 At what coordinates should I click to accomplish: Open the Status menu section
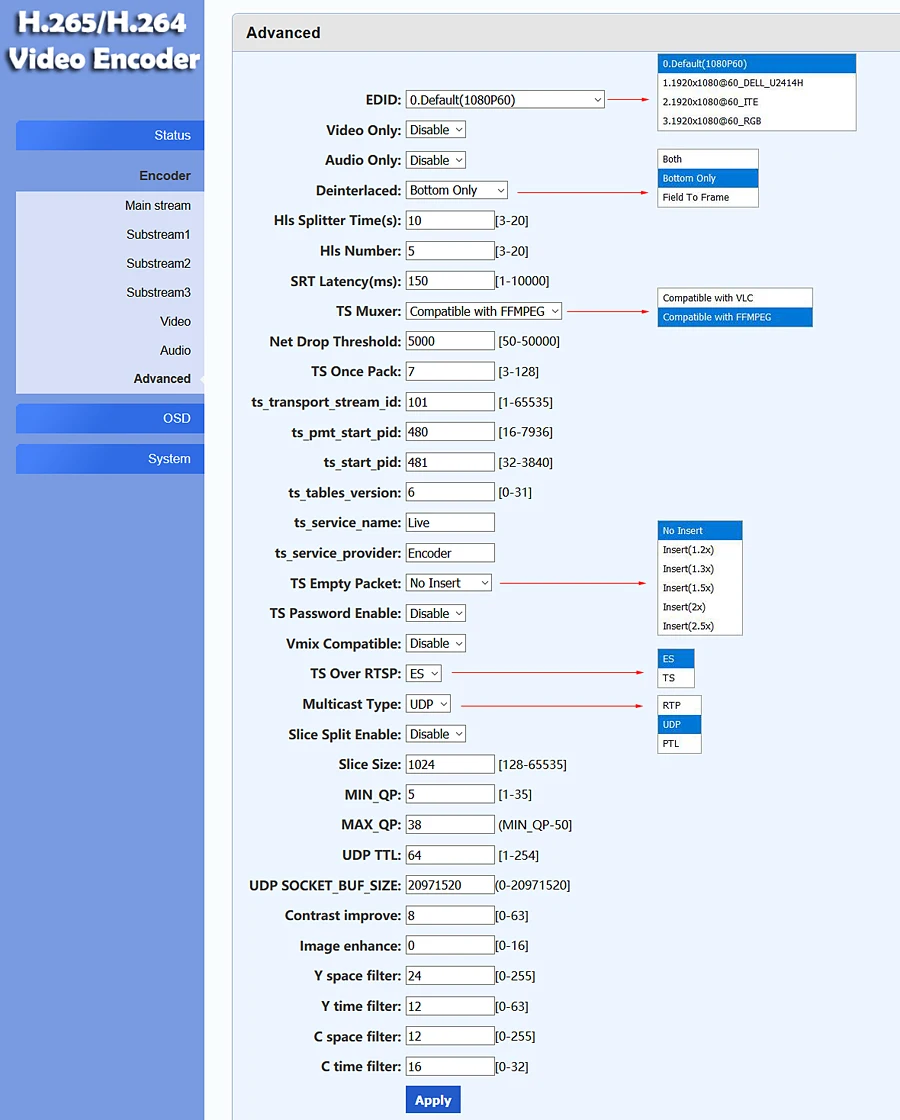click(110, 136)
